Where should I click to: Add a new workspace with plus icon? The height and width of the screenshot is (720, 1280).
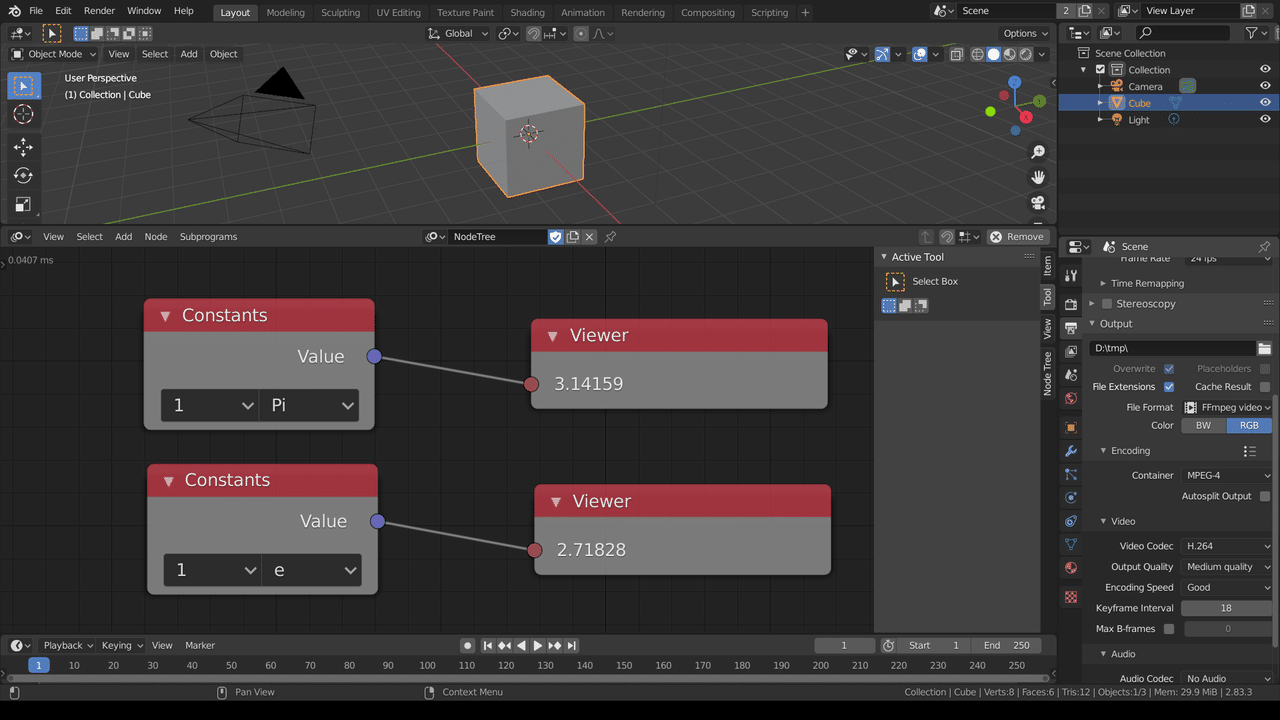(x=806, y=12)
